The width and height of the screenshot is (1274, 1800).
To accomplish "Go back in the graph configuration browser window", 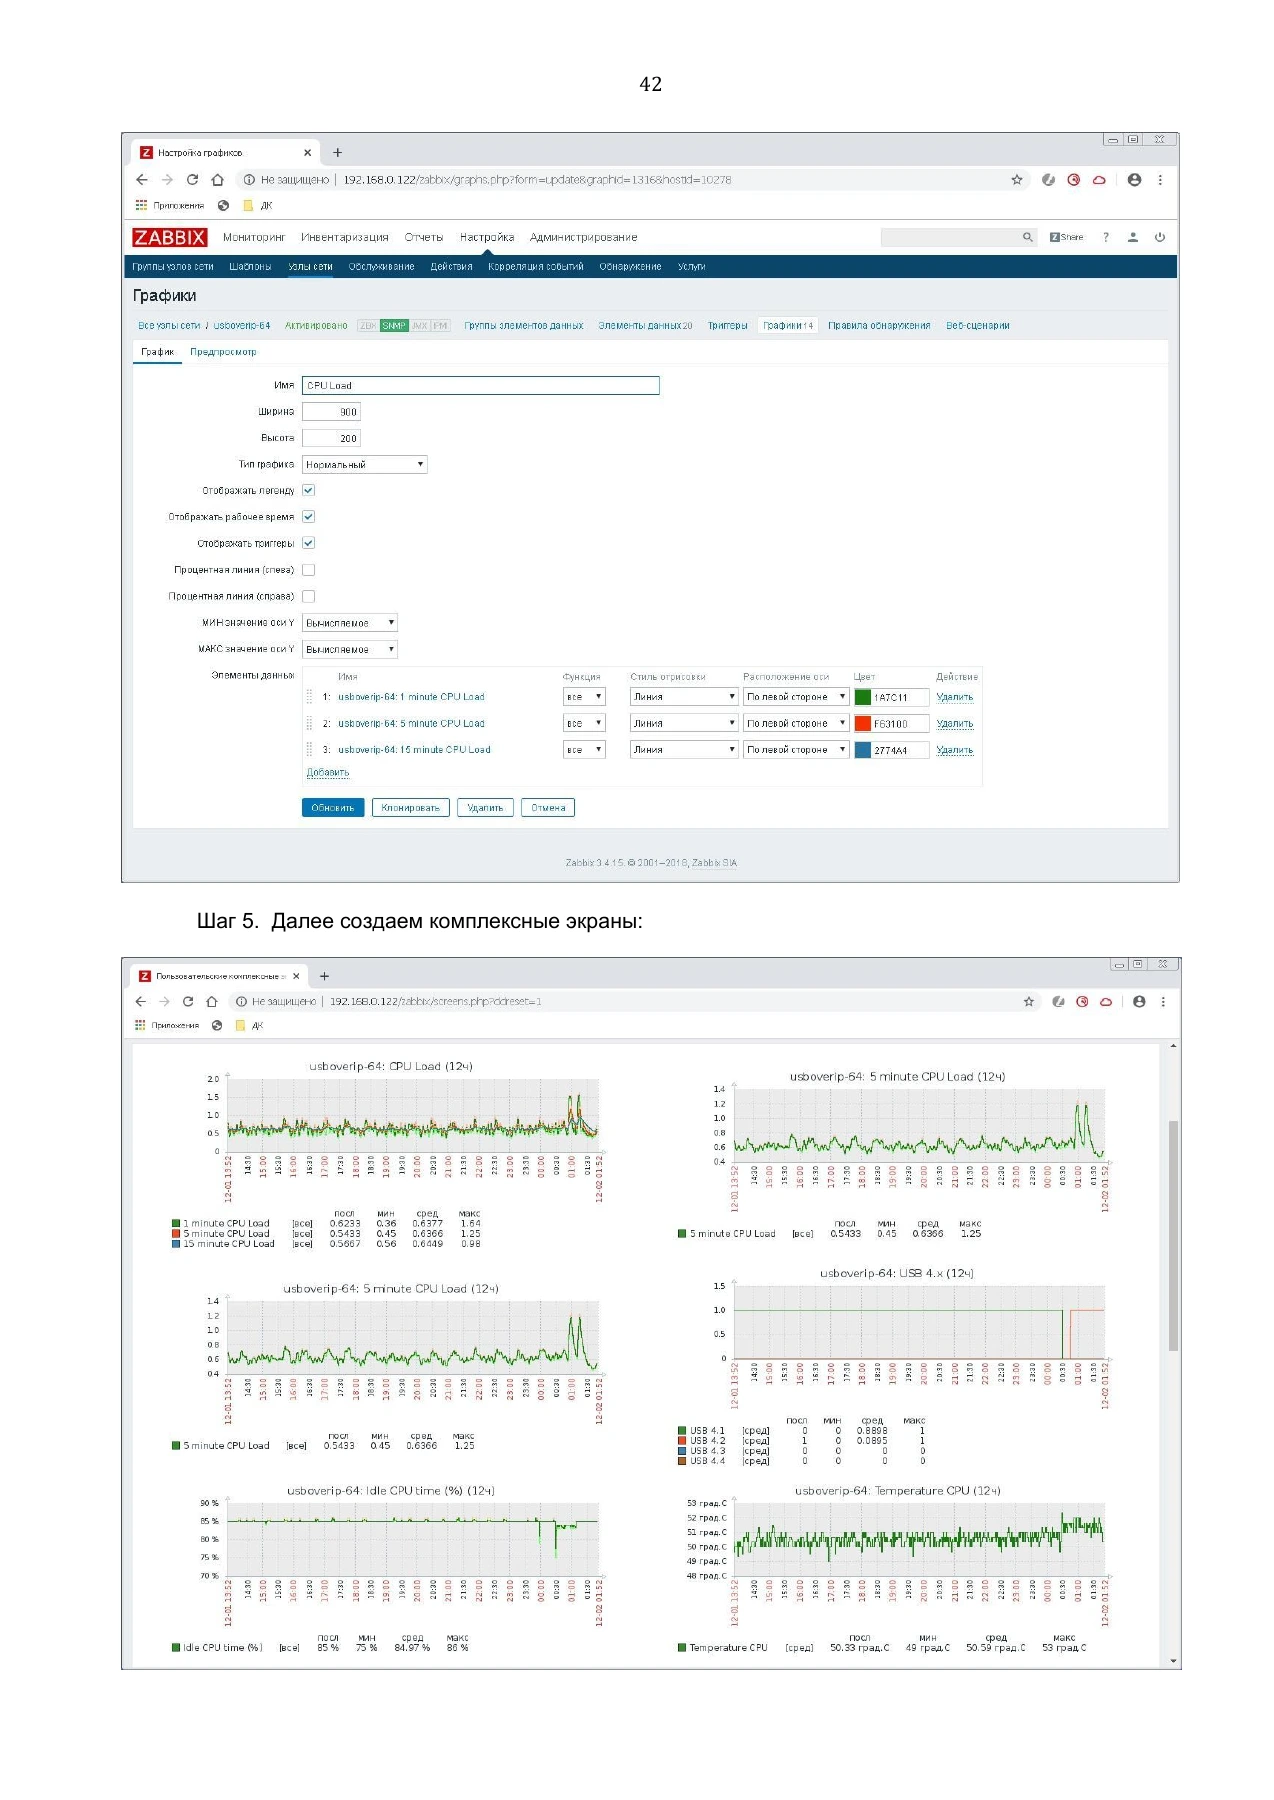I will pyautogui.click(x=142, y=180).
